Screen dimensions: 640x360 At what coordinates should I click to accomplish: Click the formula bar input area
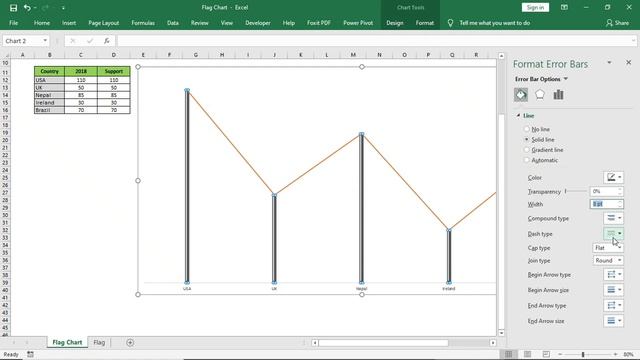(373, 41)
